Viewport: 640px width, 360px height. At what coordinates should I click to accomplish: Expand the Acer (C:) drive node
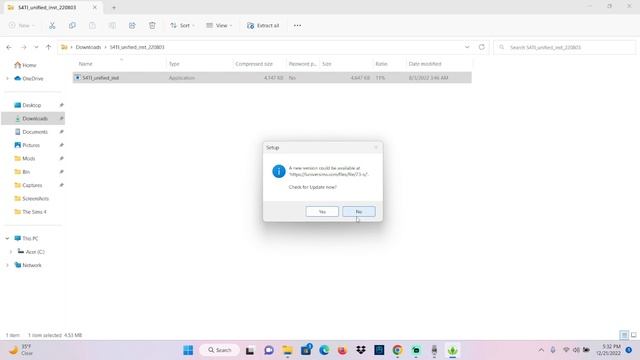[11, 252]
